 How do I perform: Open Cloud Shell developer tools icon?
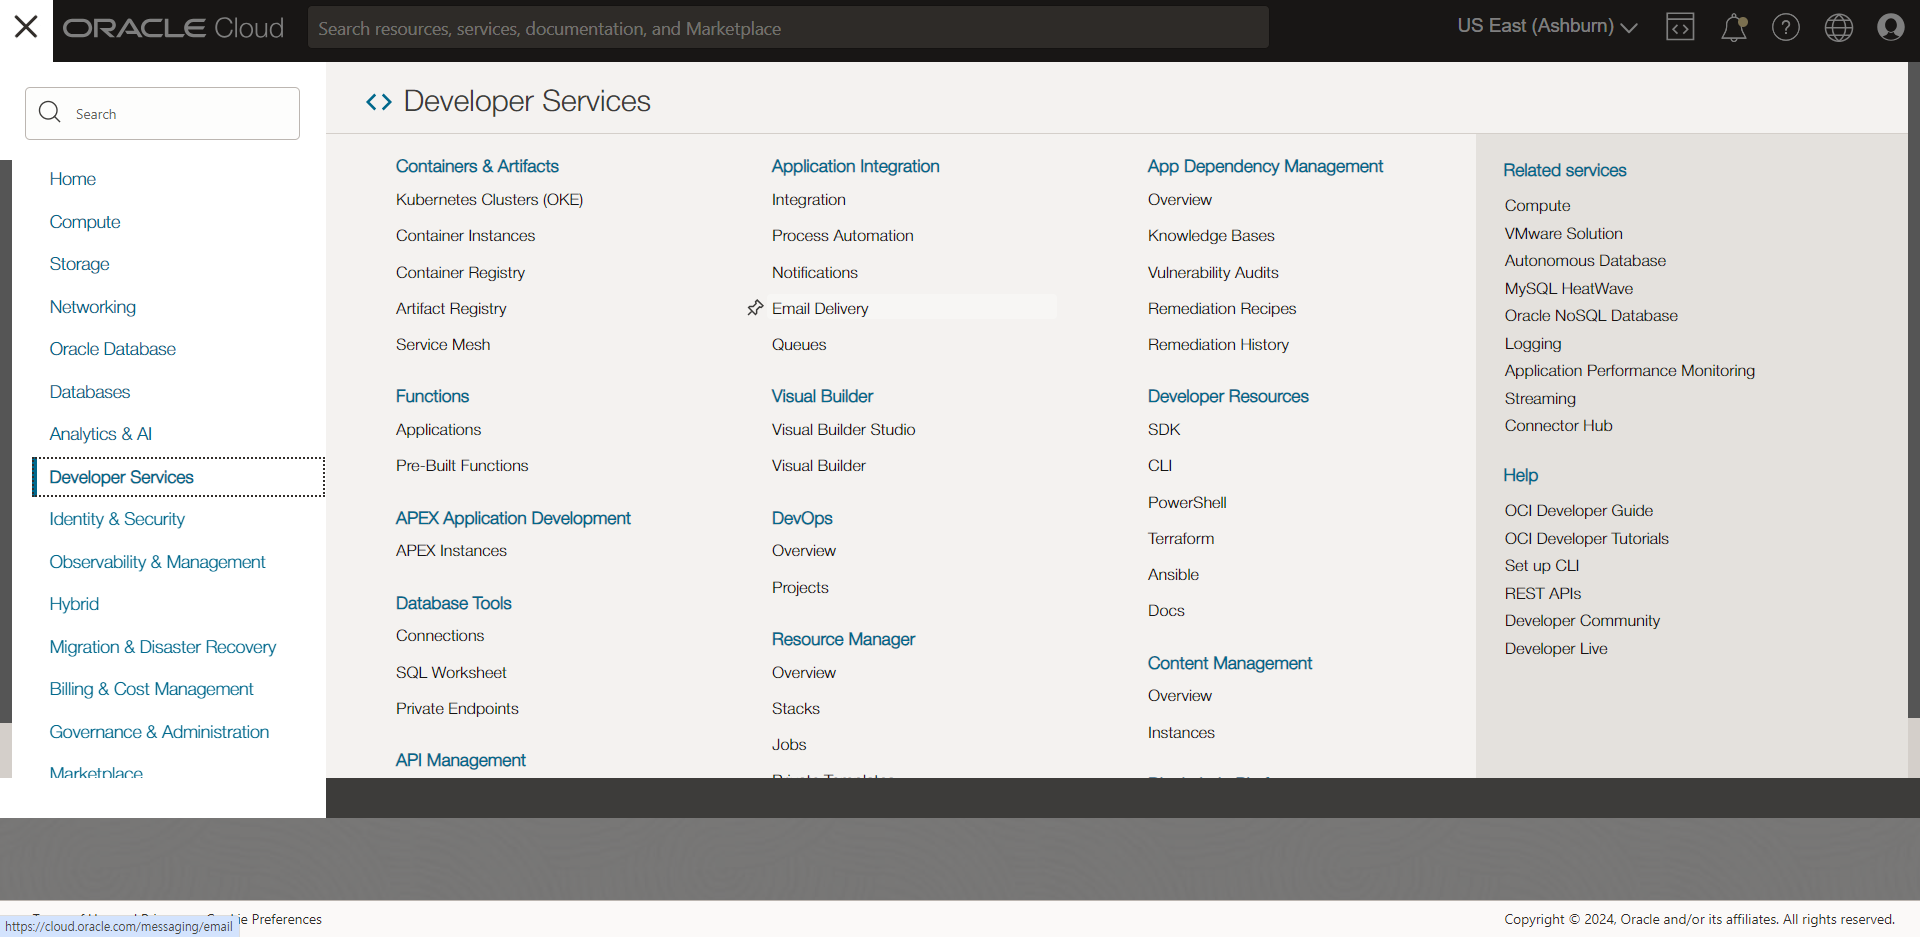(x=1680, y=27)
